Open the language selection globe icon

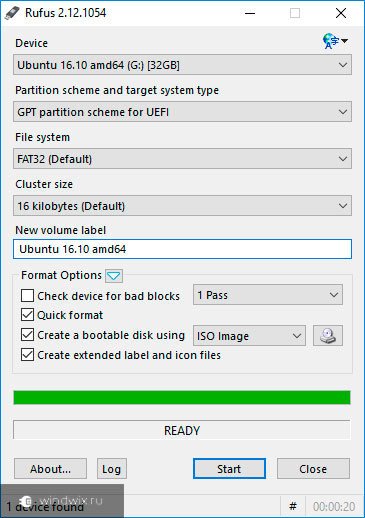point(335,41)
